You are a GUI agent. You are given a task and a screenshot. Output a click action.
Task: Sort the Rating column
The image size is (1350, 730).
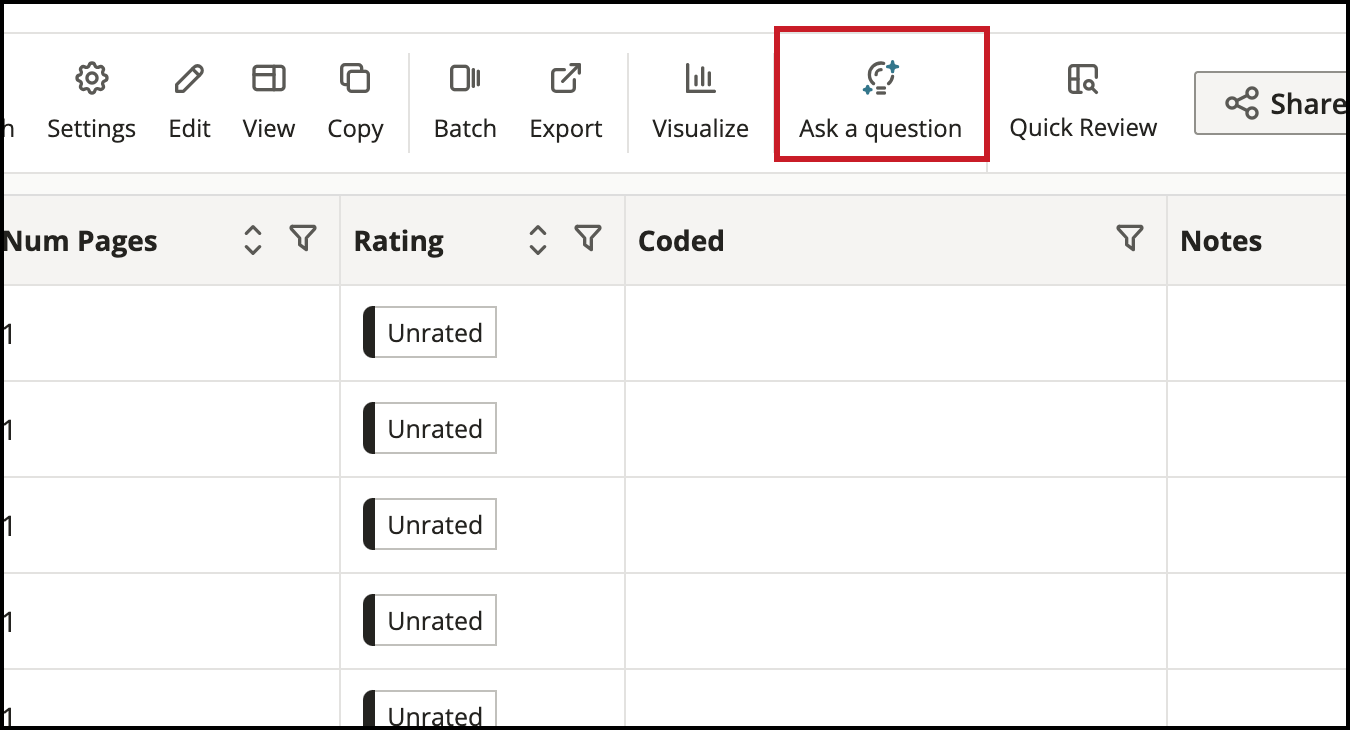[538, 239]
